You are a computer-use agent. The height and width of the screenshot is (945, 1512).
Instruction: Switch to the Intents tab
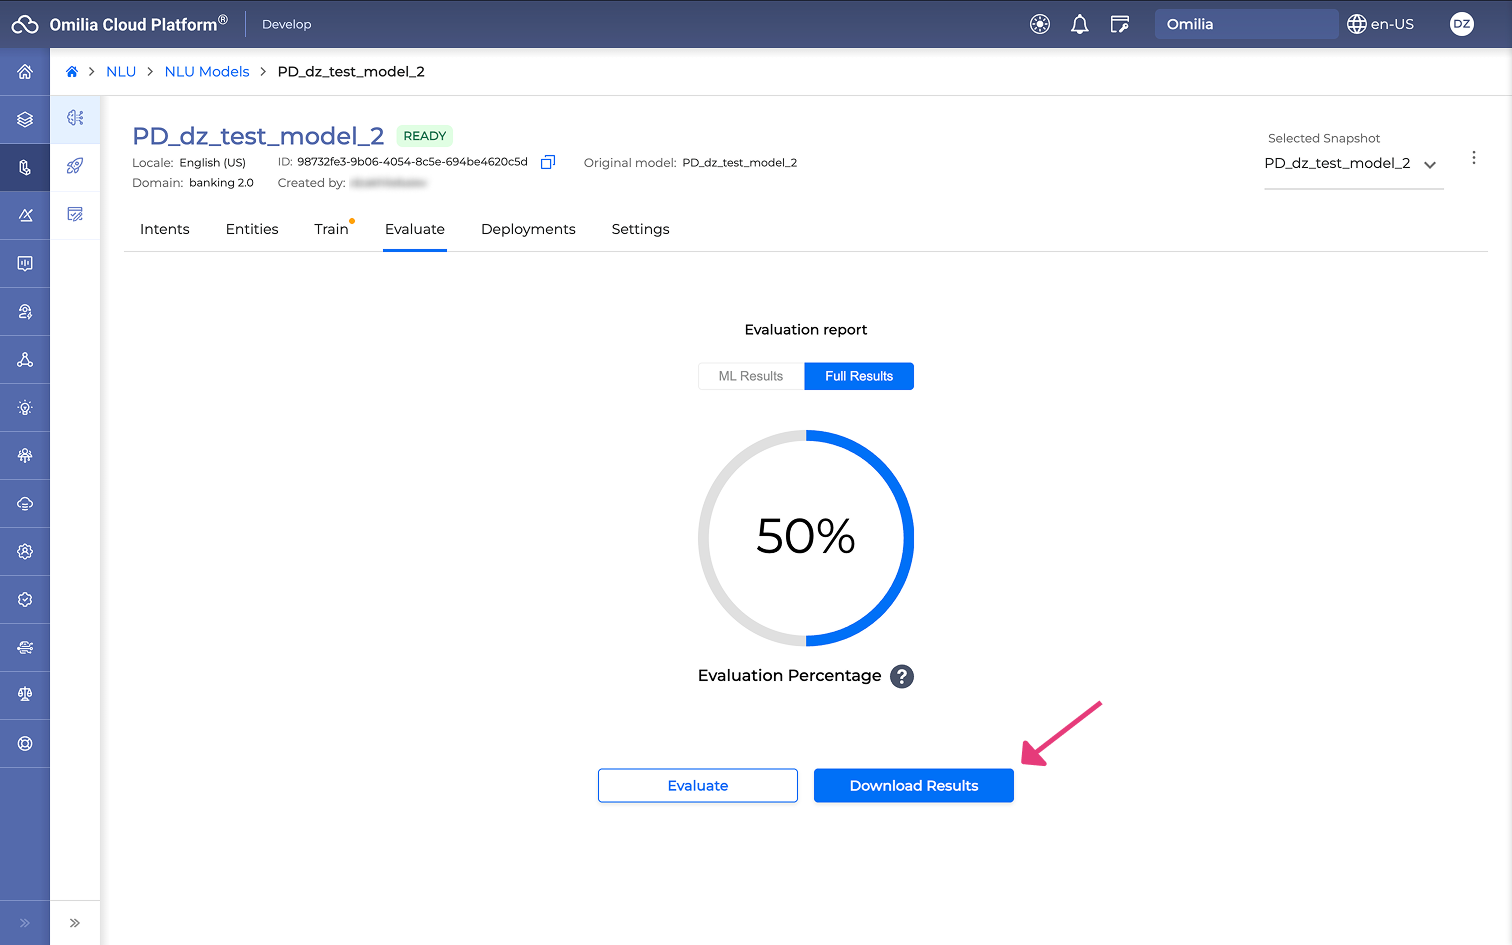pyautogui.click(x=165, y=229)
